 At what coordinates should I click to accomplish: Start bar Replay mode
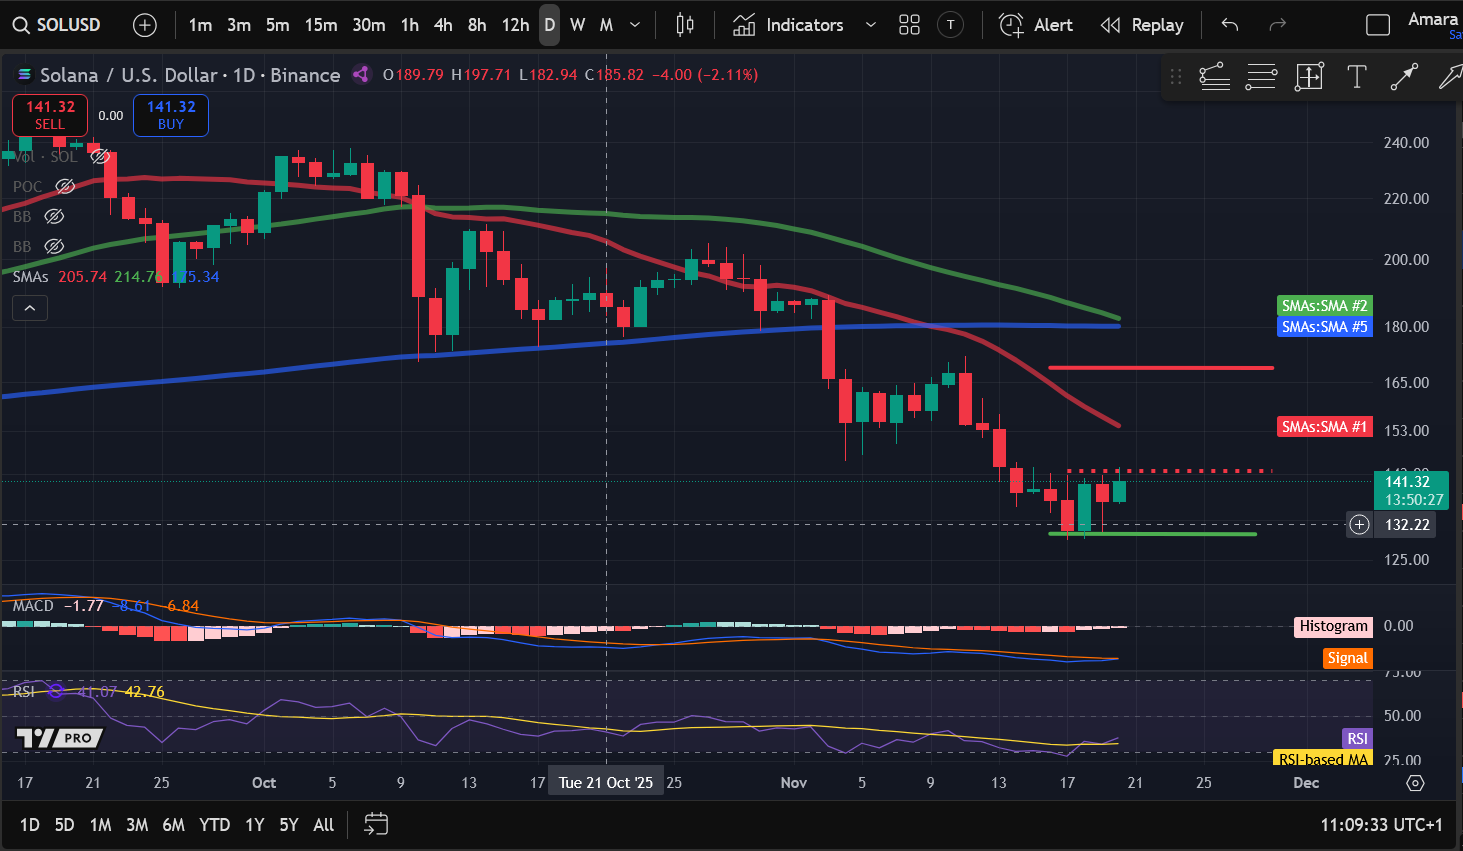point(1141,24)
